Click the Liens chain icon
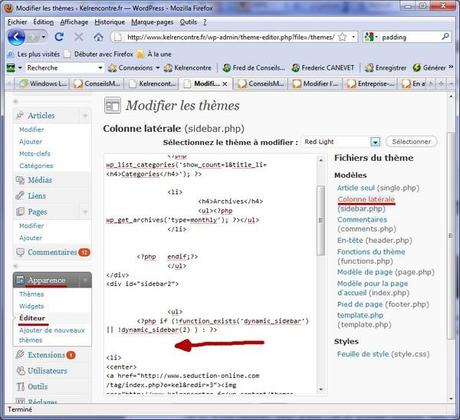460x420 pixels. pos(20,196)
